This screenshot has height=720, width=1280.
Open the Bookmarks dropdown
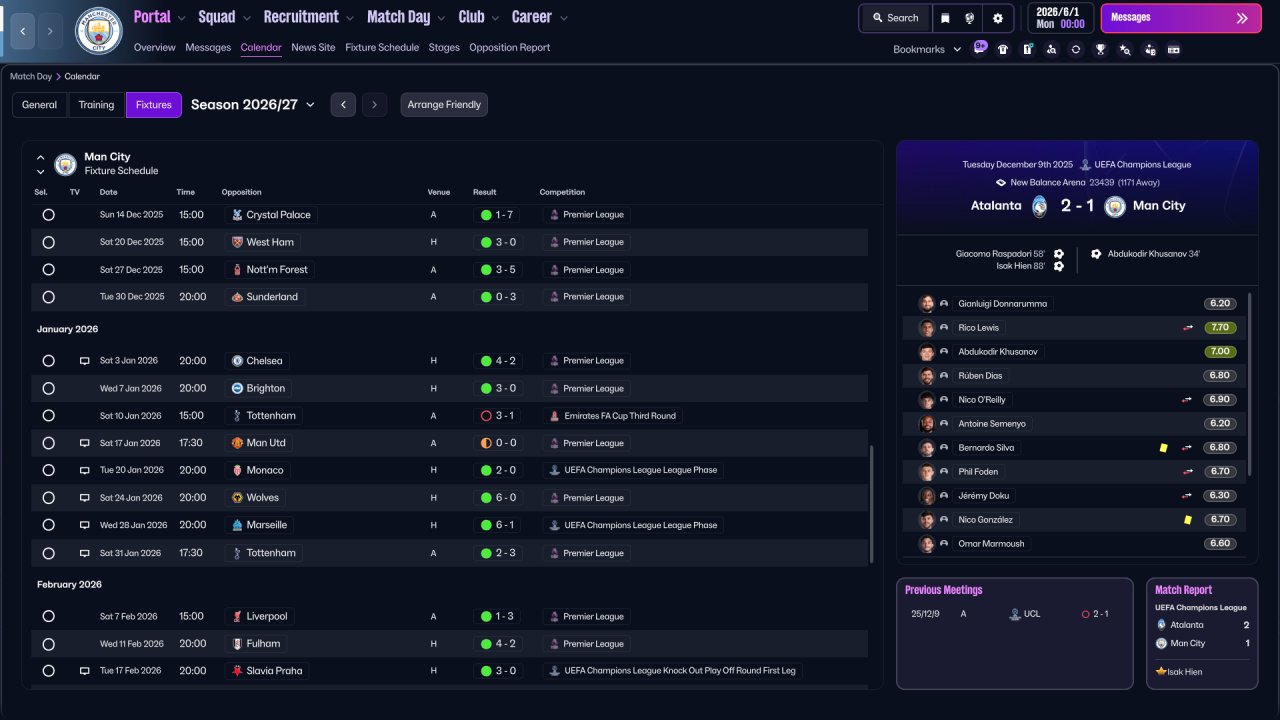pyautogui.click(x=927, y=49)
